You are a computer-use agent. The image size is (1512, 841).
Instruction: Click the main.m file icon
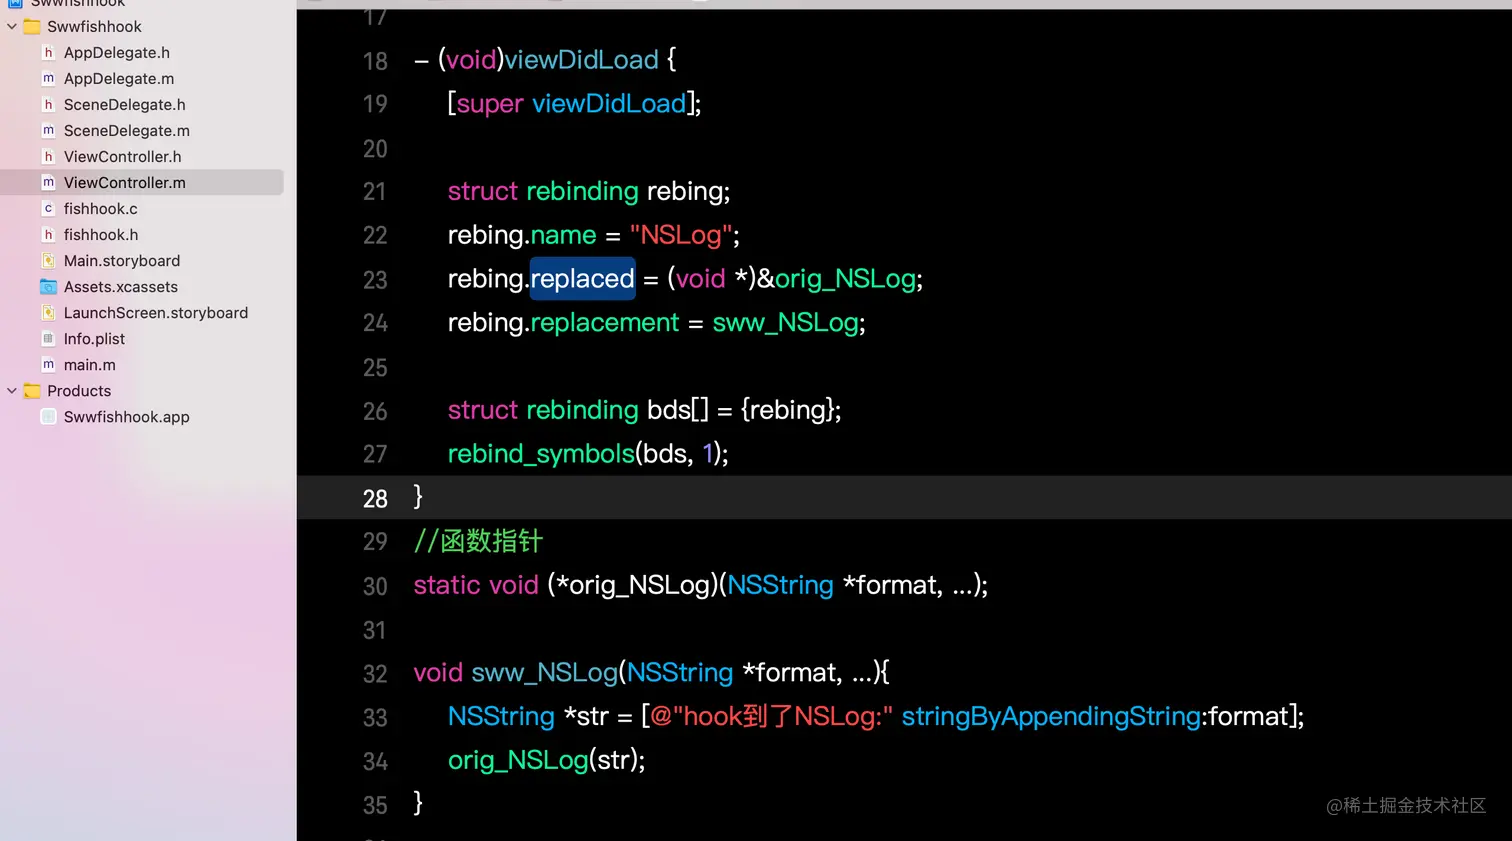(x=48, y=364)
